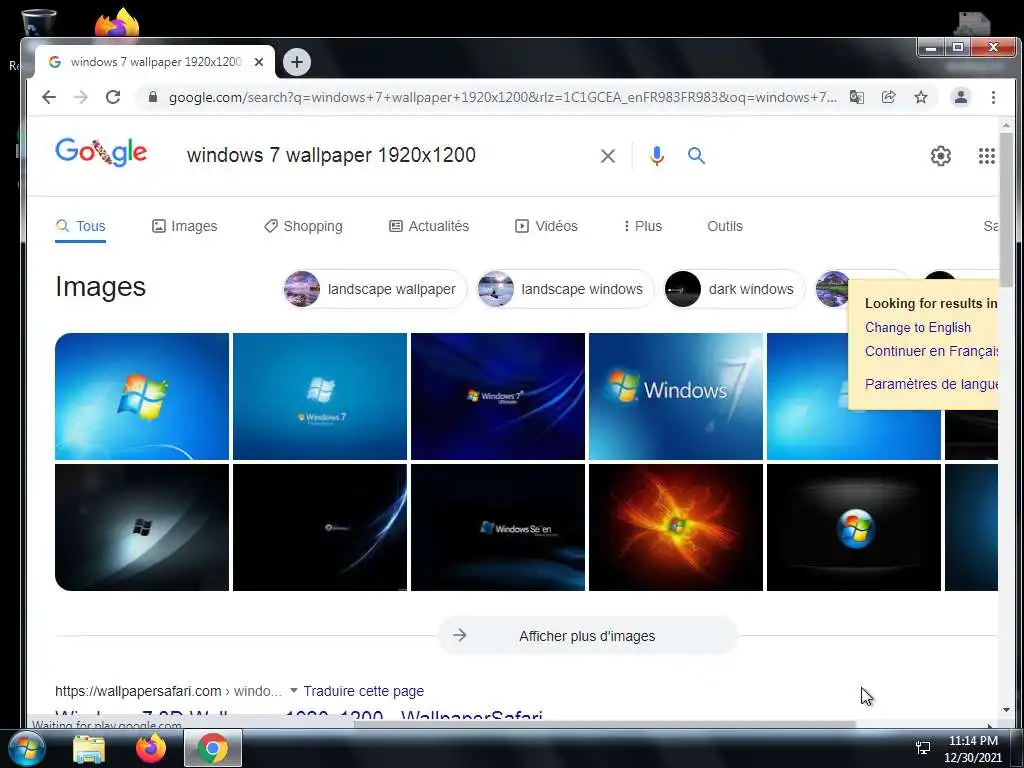Open Chrome three-dot menu
The image size is (1024, 768).
993,97
